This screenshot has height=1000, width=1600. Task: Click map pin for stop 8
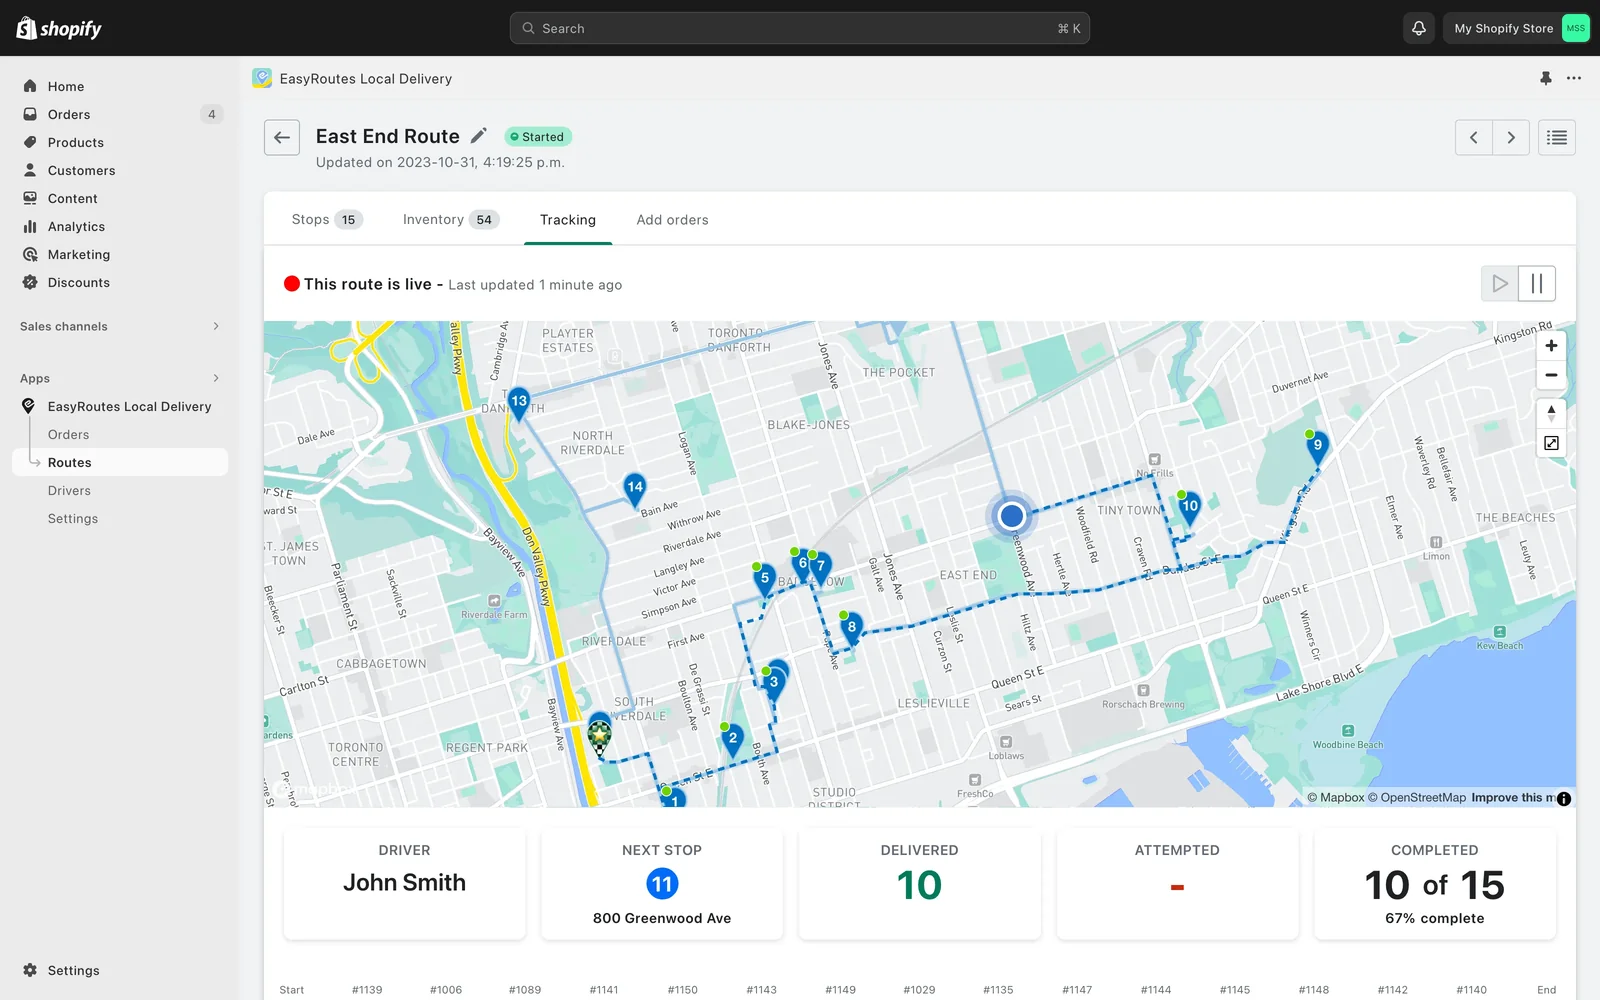point(851,629)
